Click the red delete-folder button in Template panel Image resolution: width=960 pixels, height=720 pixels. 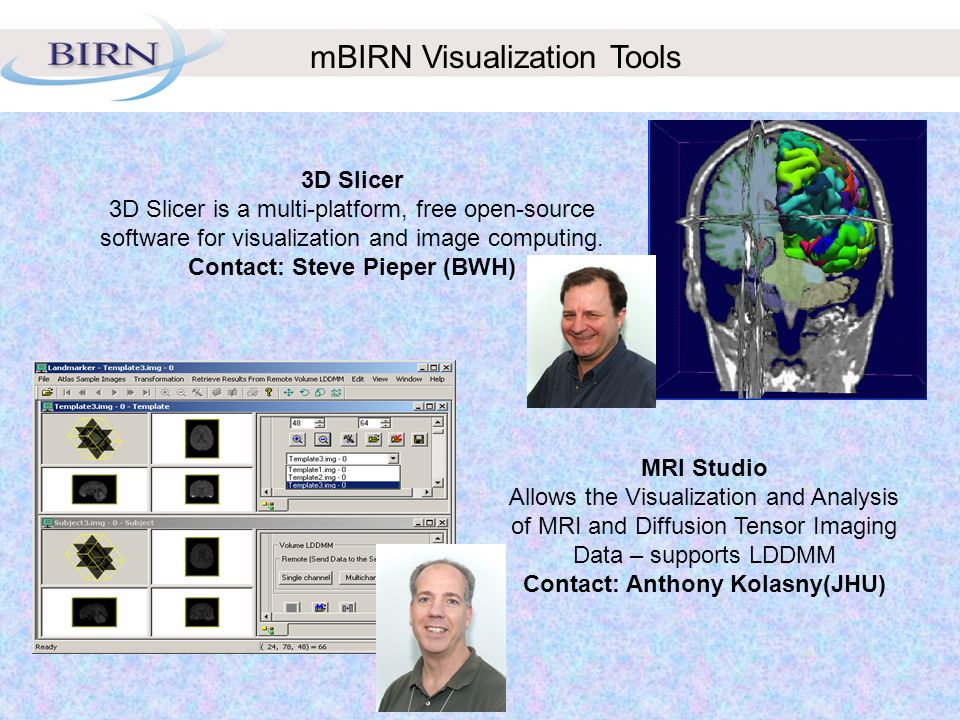(x=396, y=439)
